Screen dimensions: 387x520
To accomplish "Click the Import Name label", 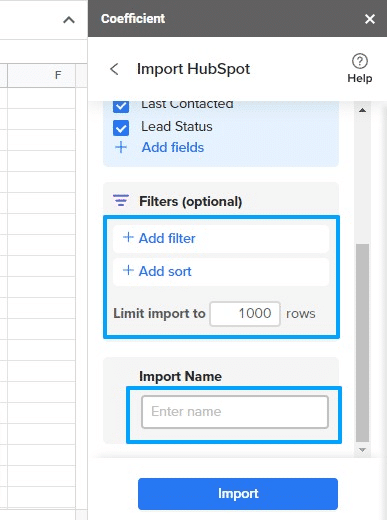I will (x=180, y=377).
